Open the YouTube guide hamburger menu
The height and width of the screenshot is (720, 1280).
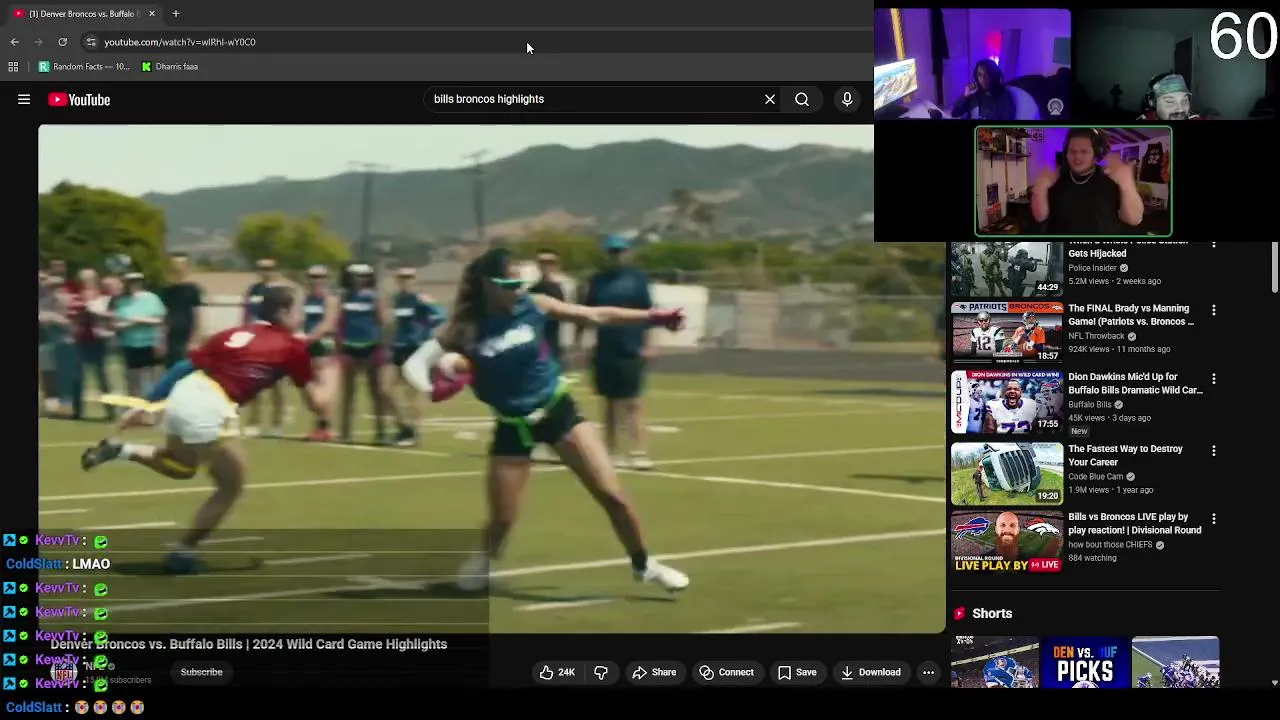pyautogui.click(x=24, y=99)
